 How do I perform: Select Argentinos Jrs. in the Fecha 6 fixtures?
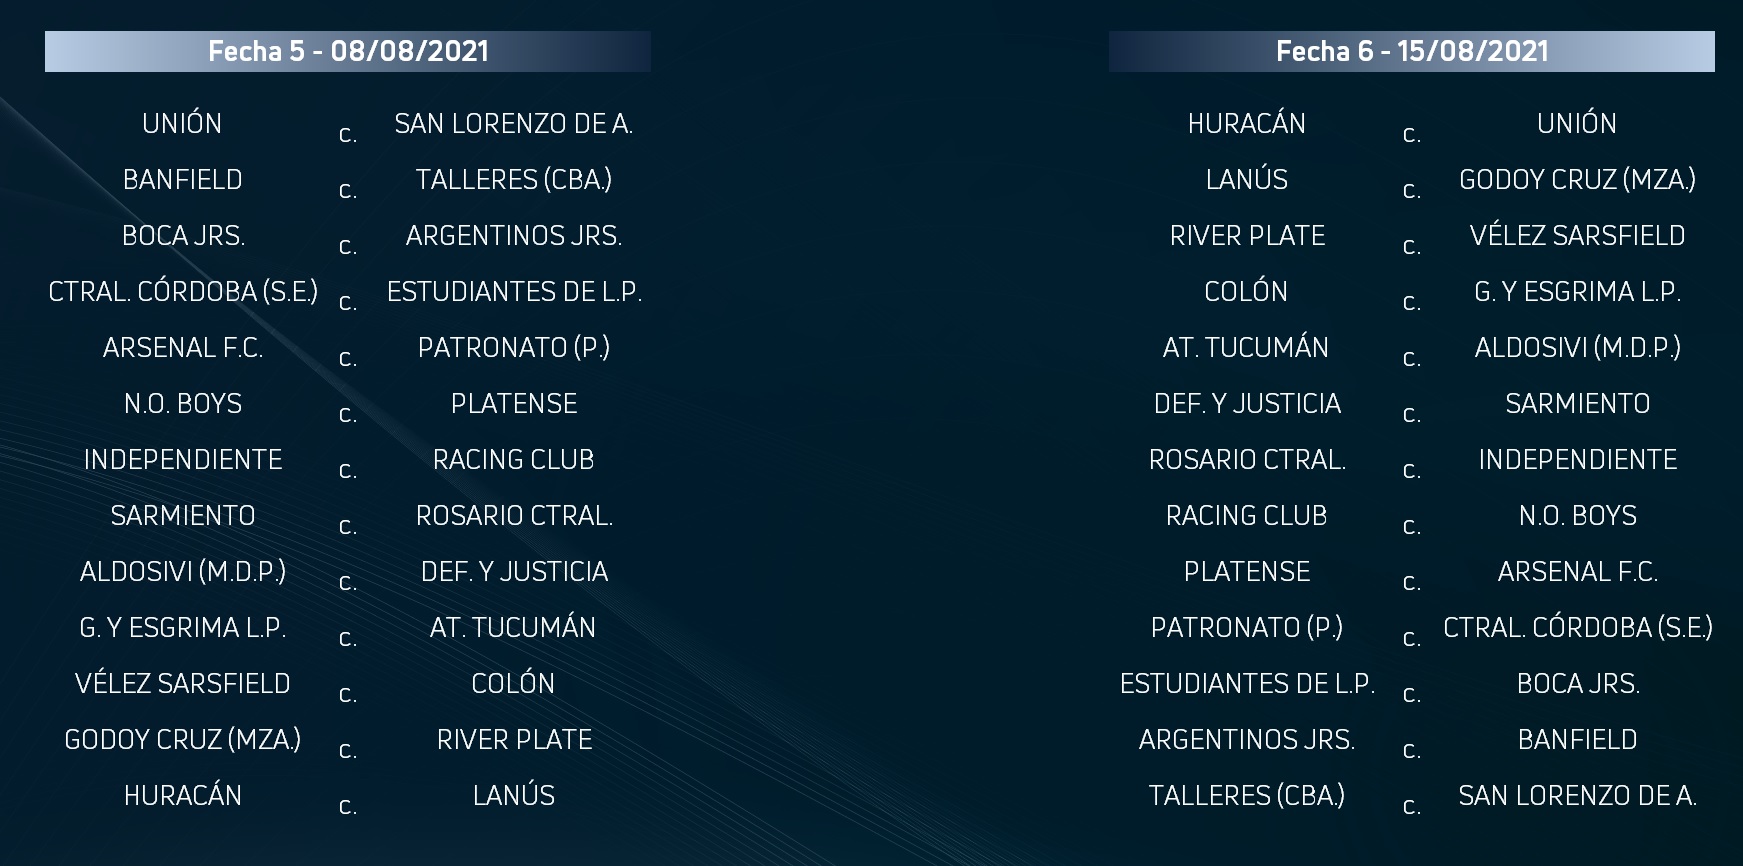(1246, 740)
